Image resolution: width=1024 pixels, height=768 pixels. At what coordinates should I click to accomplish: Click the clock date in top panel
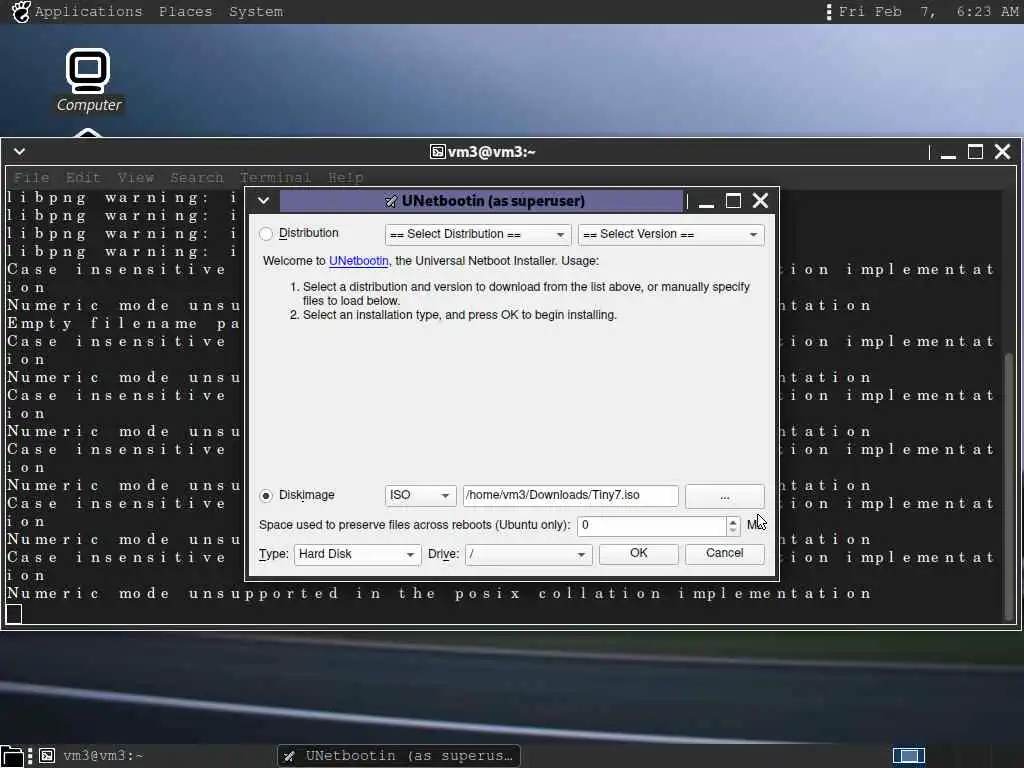pos(927,12)
